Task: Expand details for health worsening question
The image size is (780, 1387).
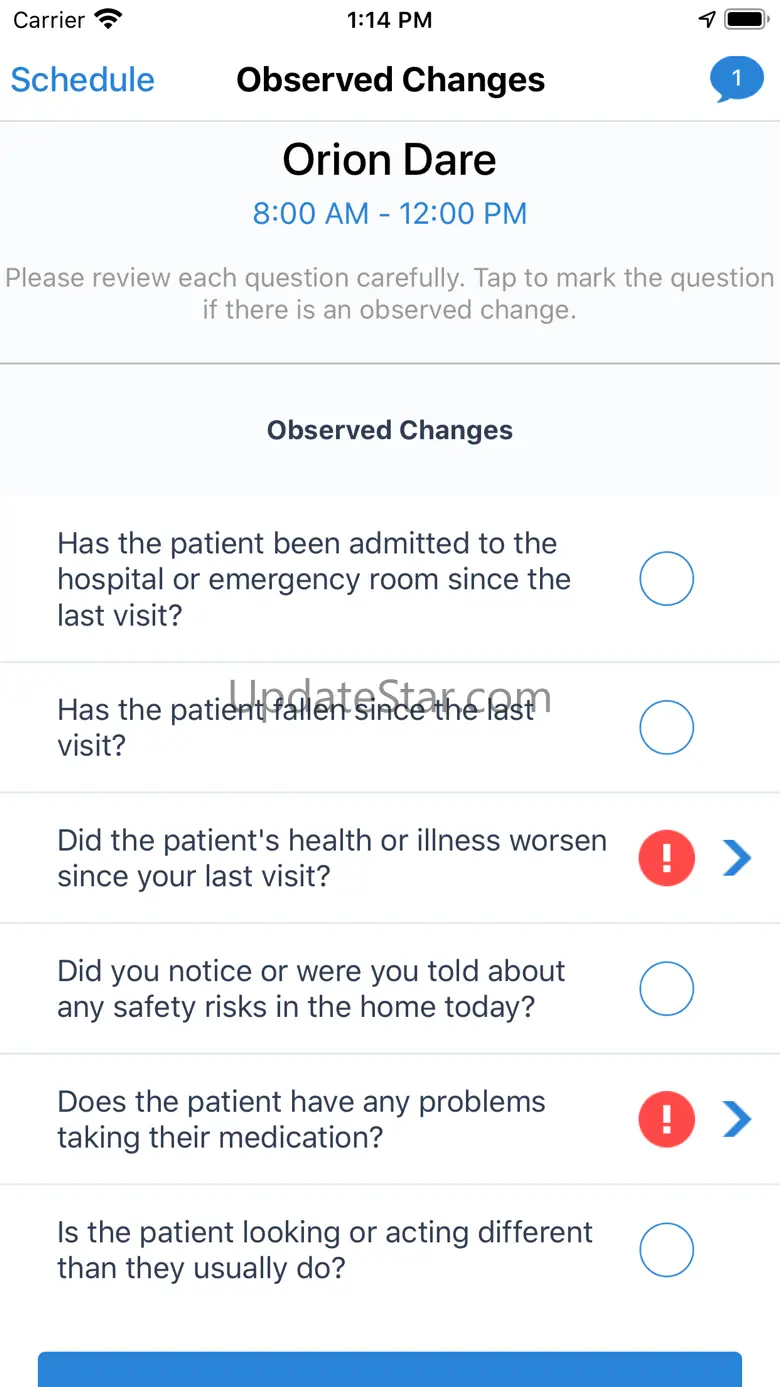Action: (x=737, y=858)
